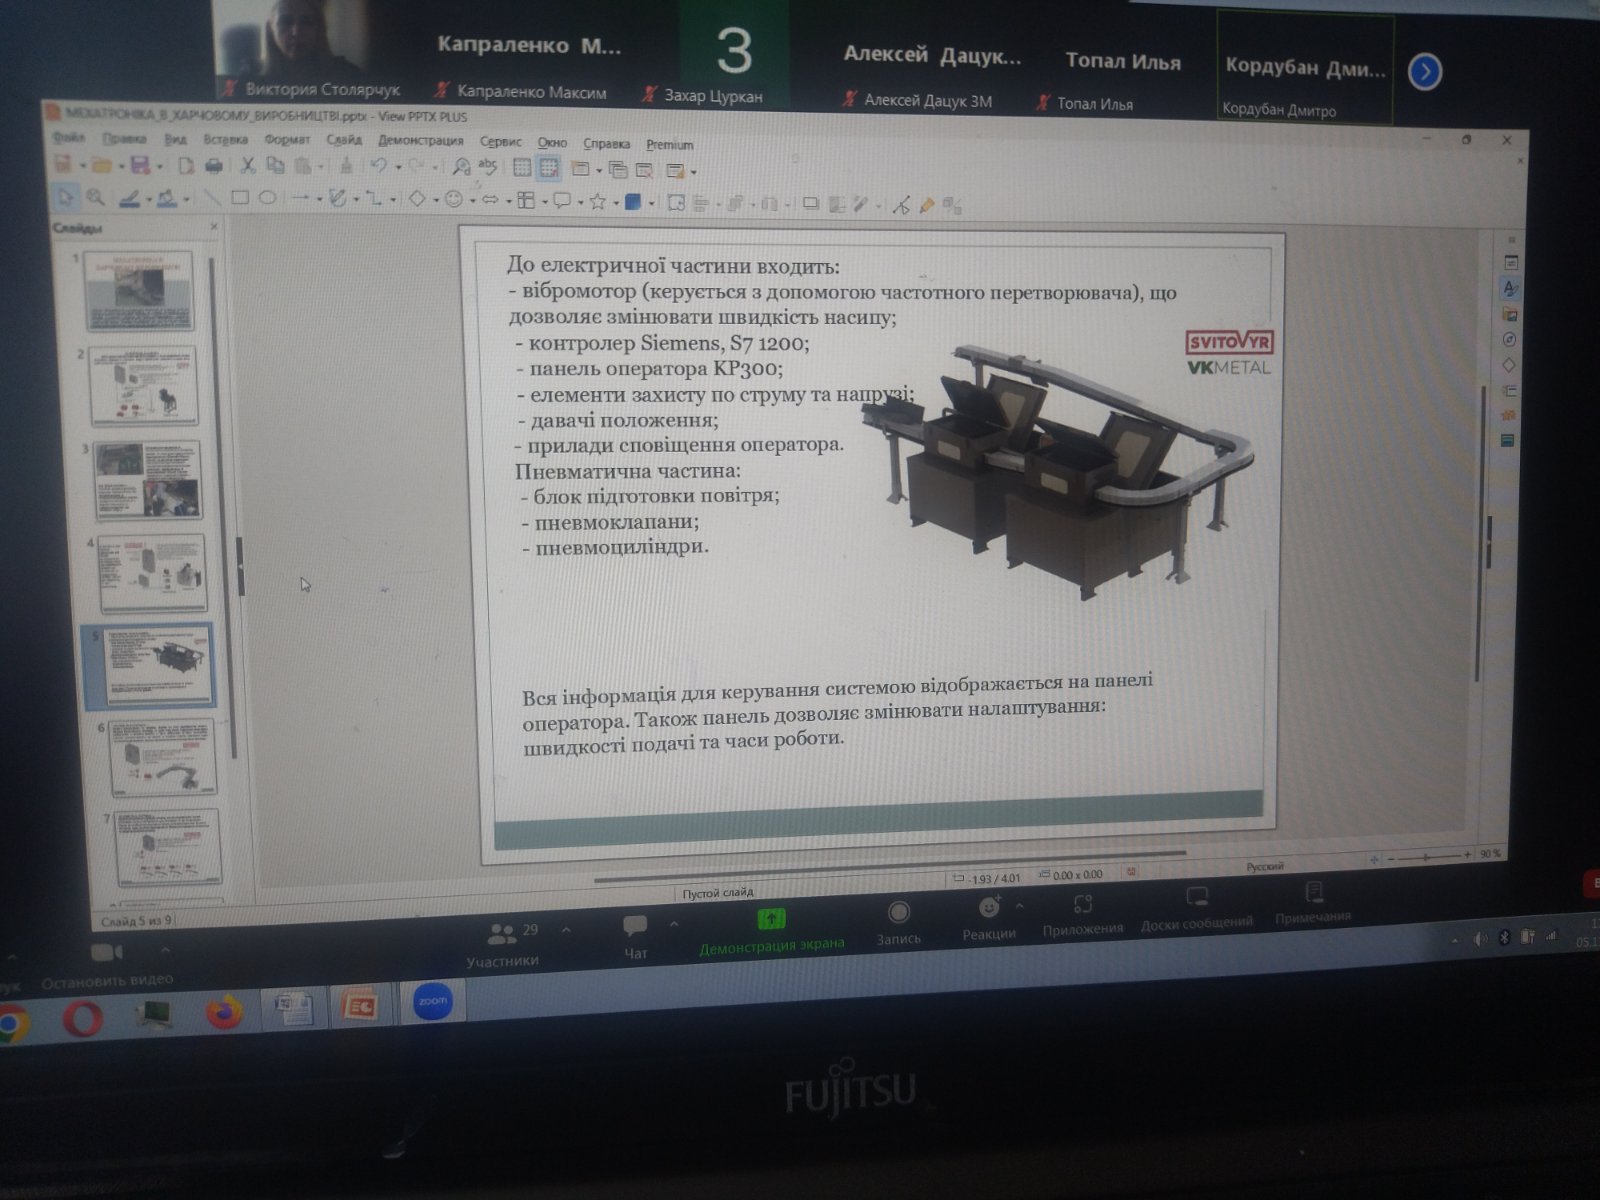Select slide 6 thumbnail
This screenshot has height=1200, width=1600.
tap(161, 758)
